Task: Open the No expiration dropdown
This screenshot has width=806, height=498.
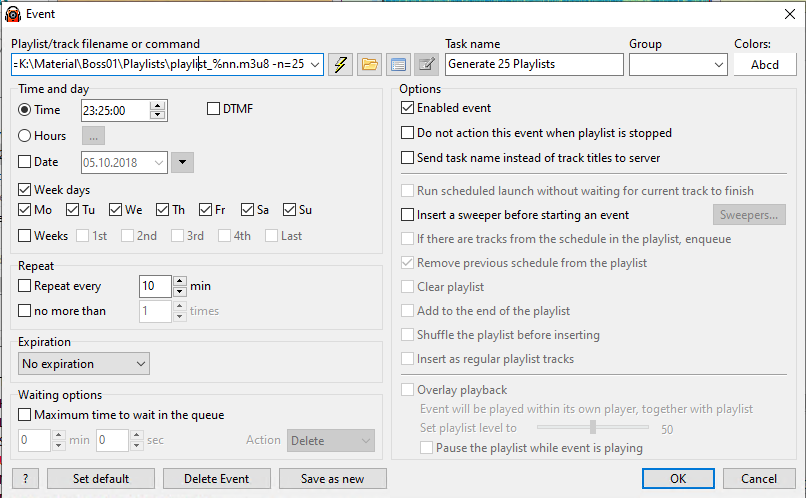Action: click(84, 364)
